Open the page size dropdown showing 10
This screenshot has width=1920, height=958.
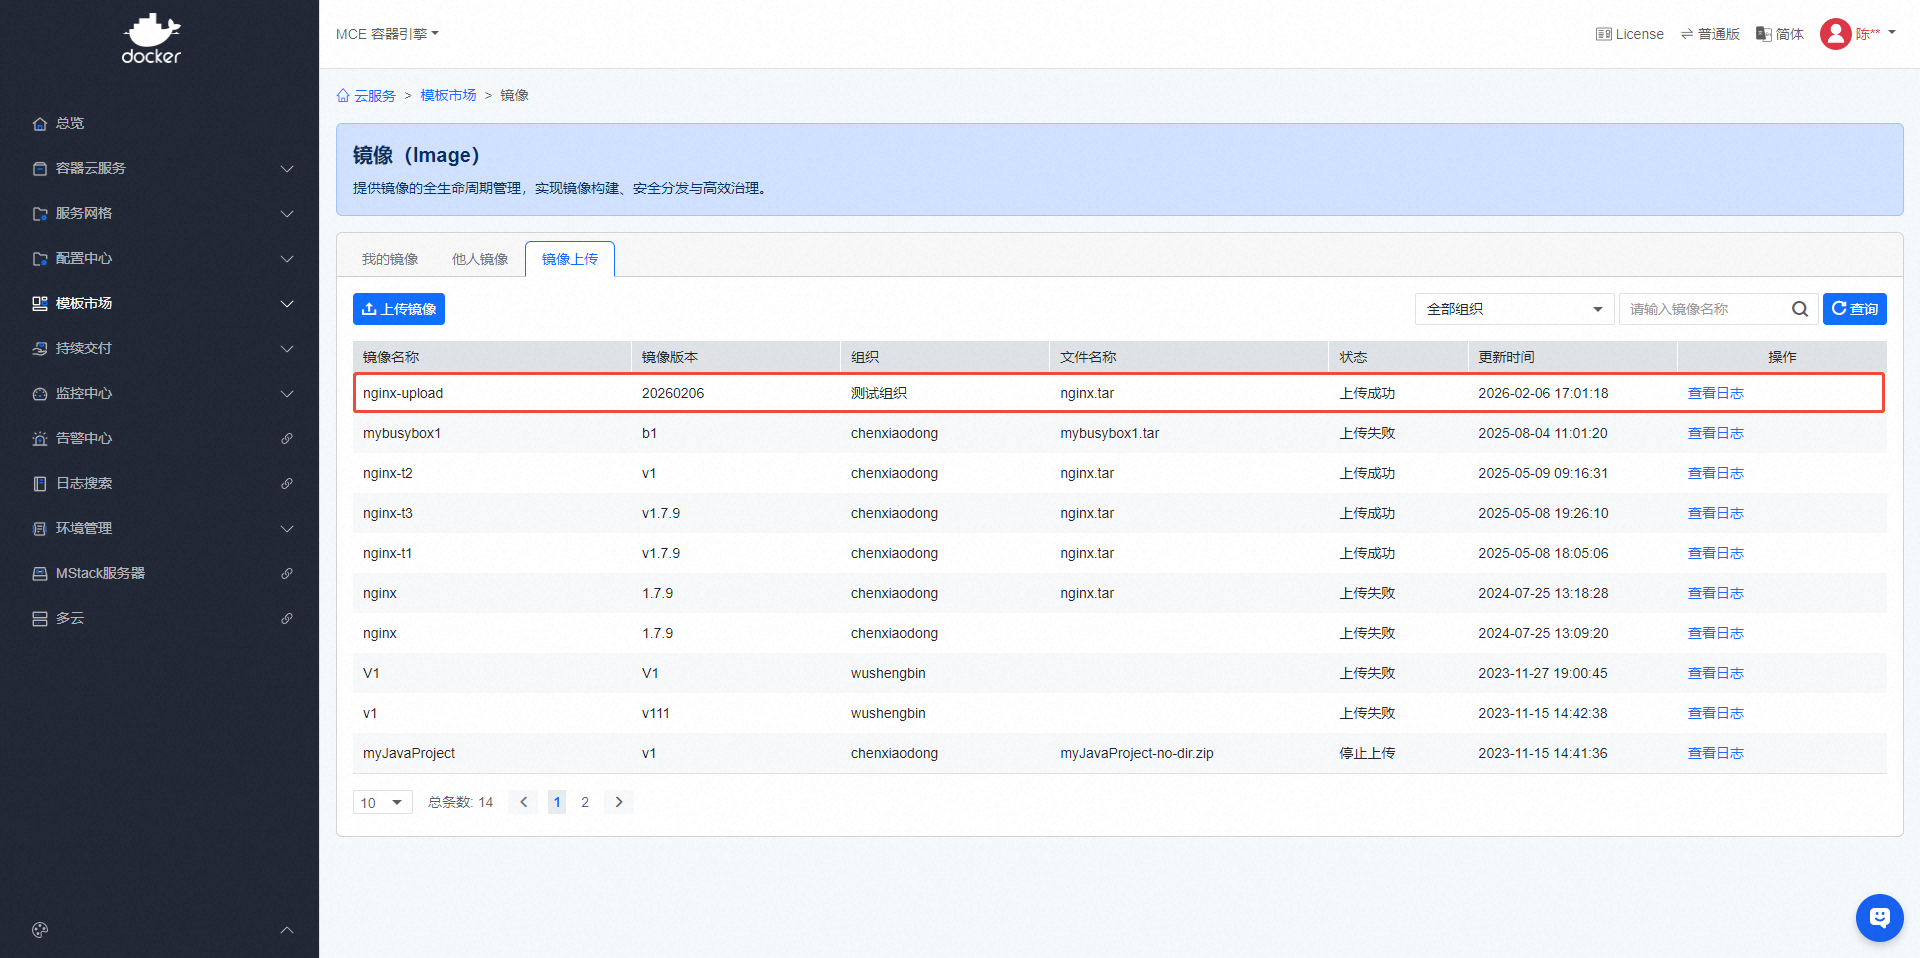(382, 802)
